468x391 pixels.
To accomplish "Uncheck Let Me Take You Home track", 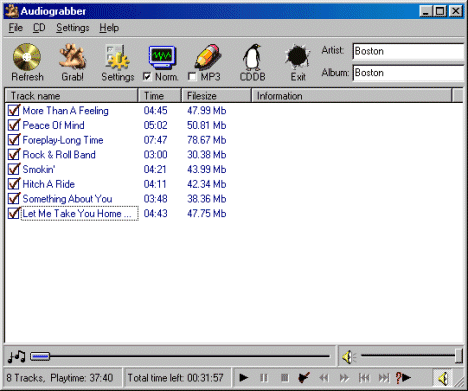I will point(14,213).
